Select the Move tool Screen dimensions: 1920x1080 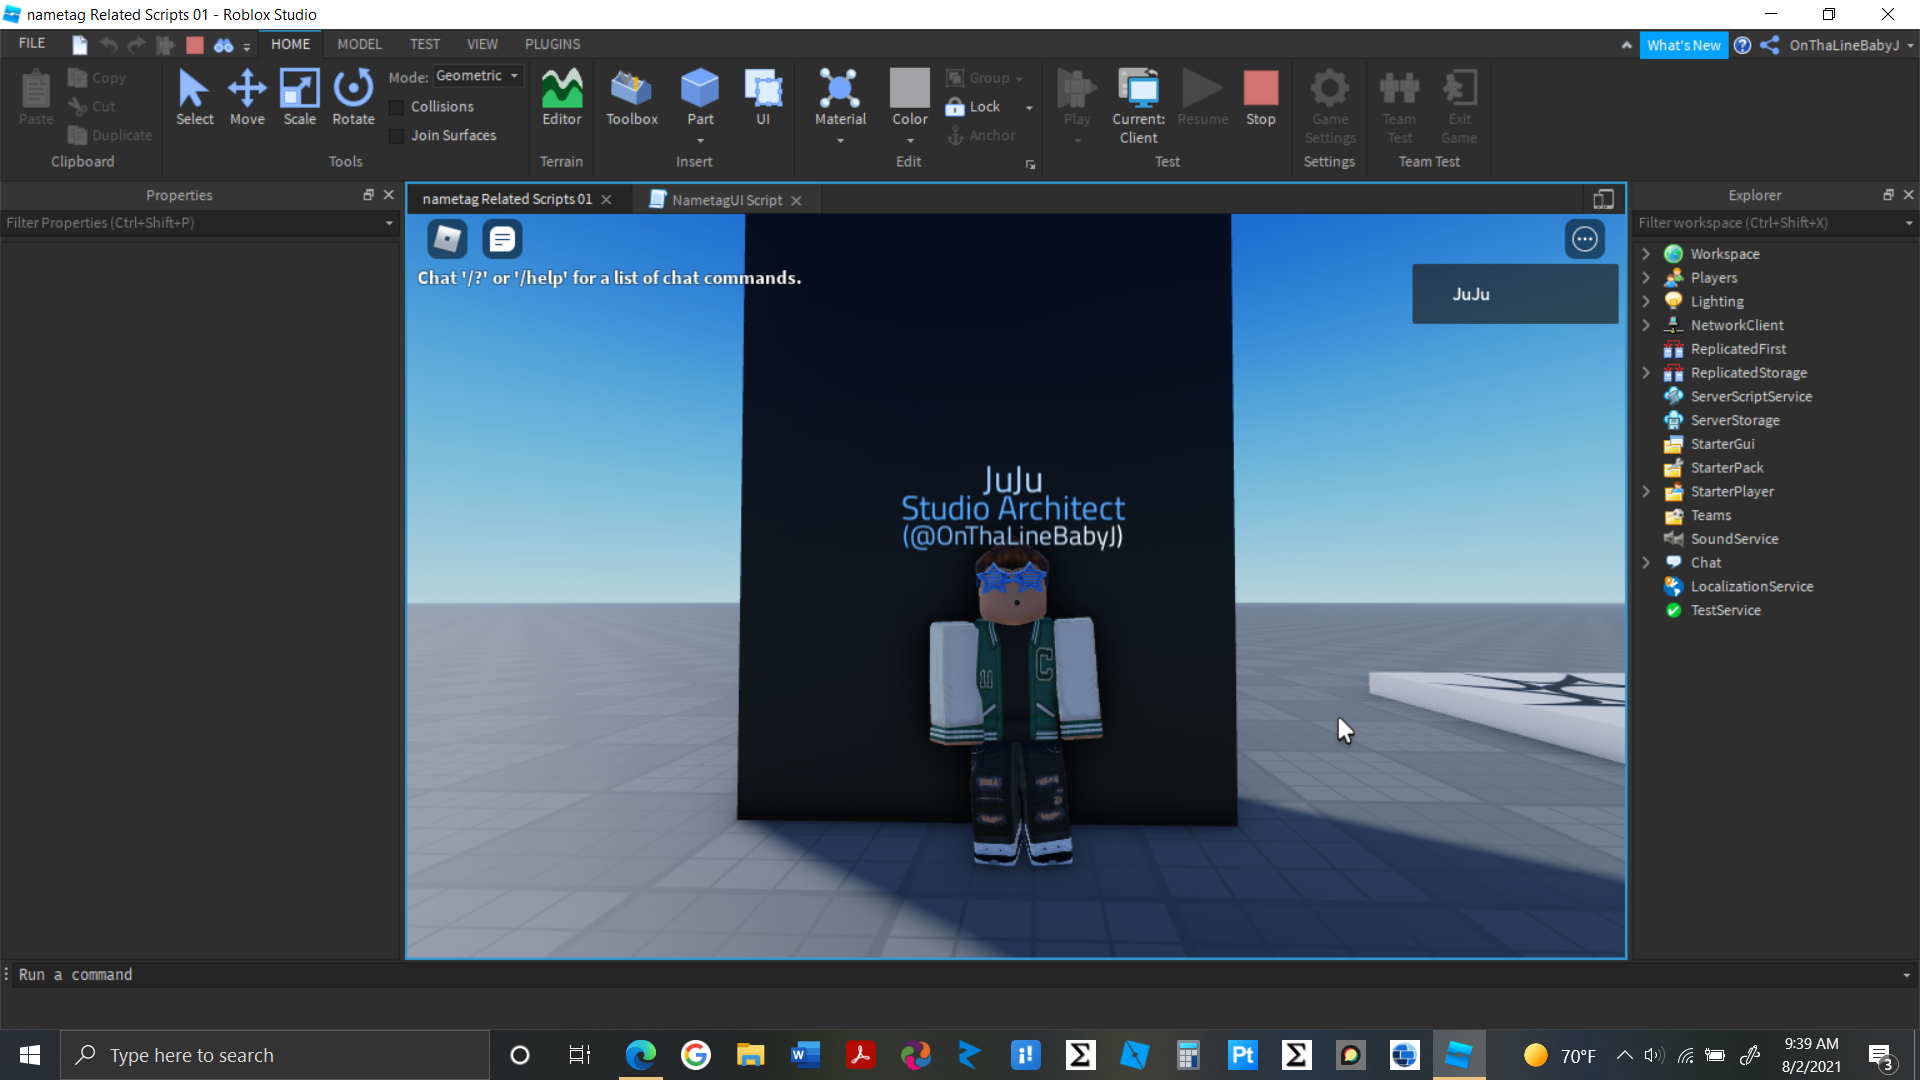[x=247, y=95]
